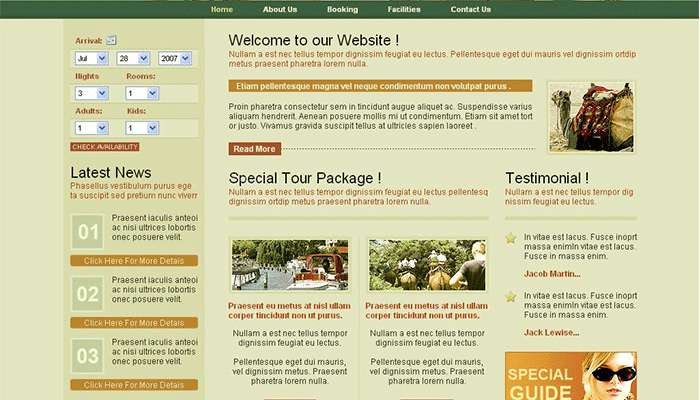Image resolution: width=700 pixels, height=400 pixels.
Task: Click the first testimonial star icon
Action: point(511,238)
